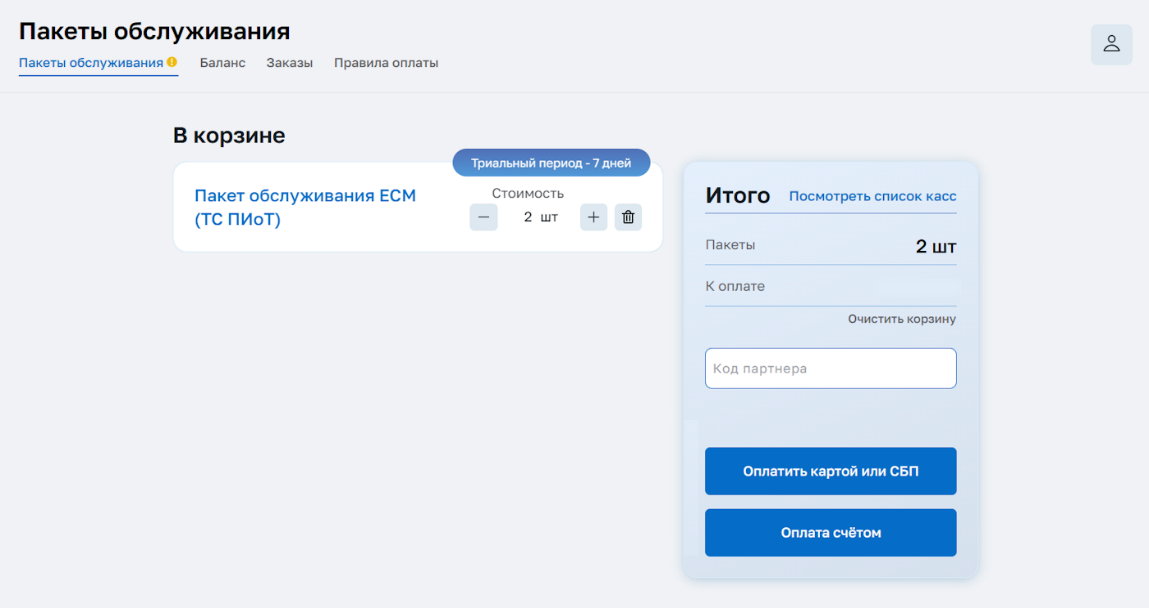Click Посмотреть список касс link
The height and width of the screenshot is (608, 1149).
[872, 196]
